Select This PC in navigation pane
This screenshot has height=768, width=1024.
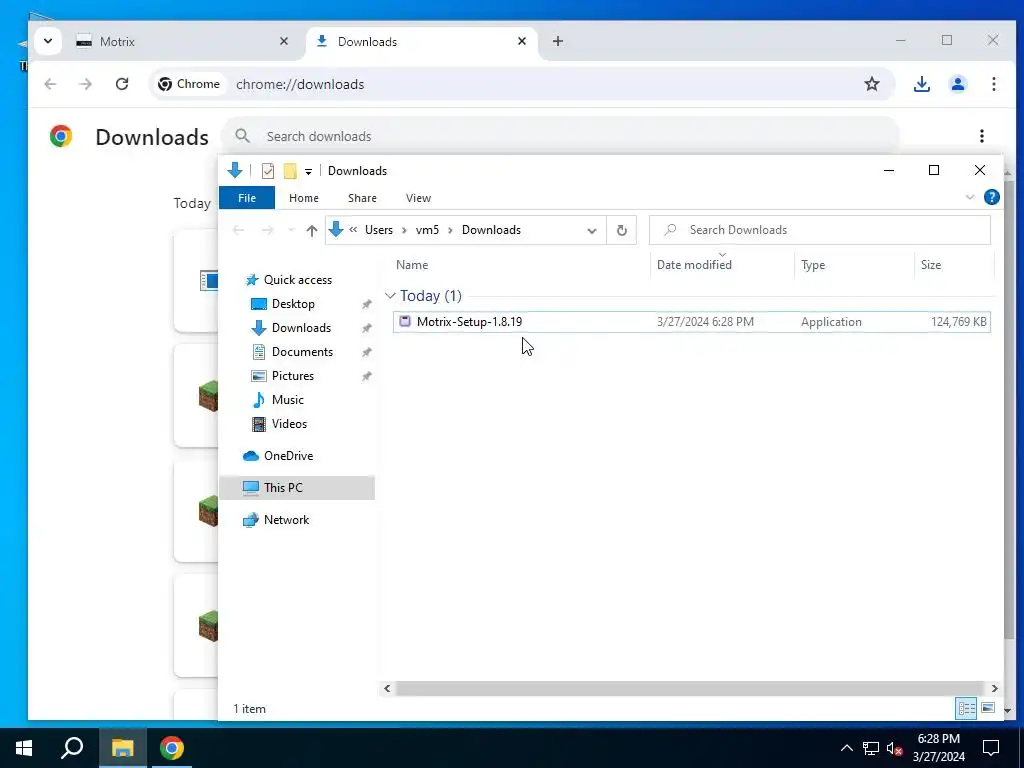click(x=297, y=488)
